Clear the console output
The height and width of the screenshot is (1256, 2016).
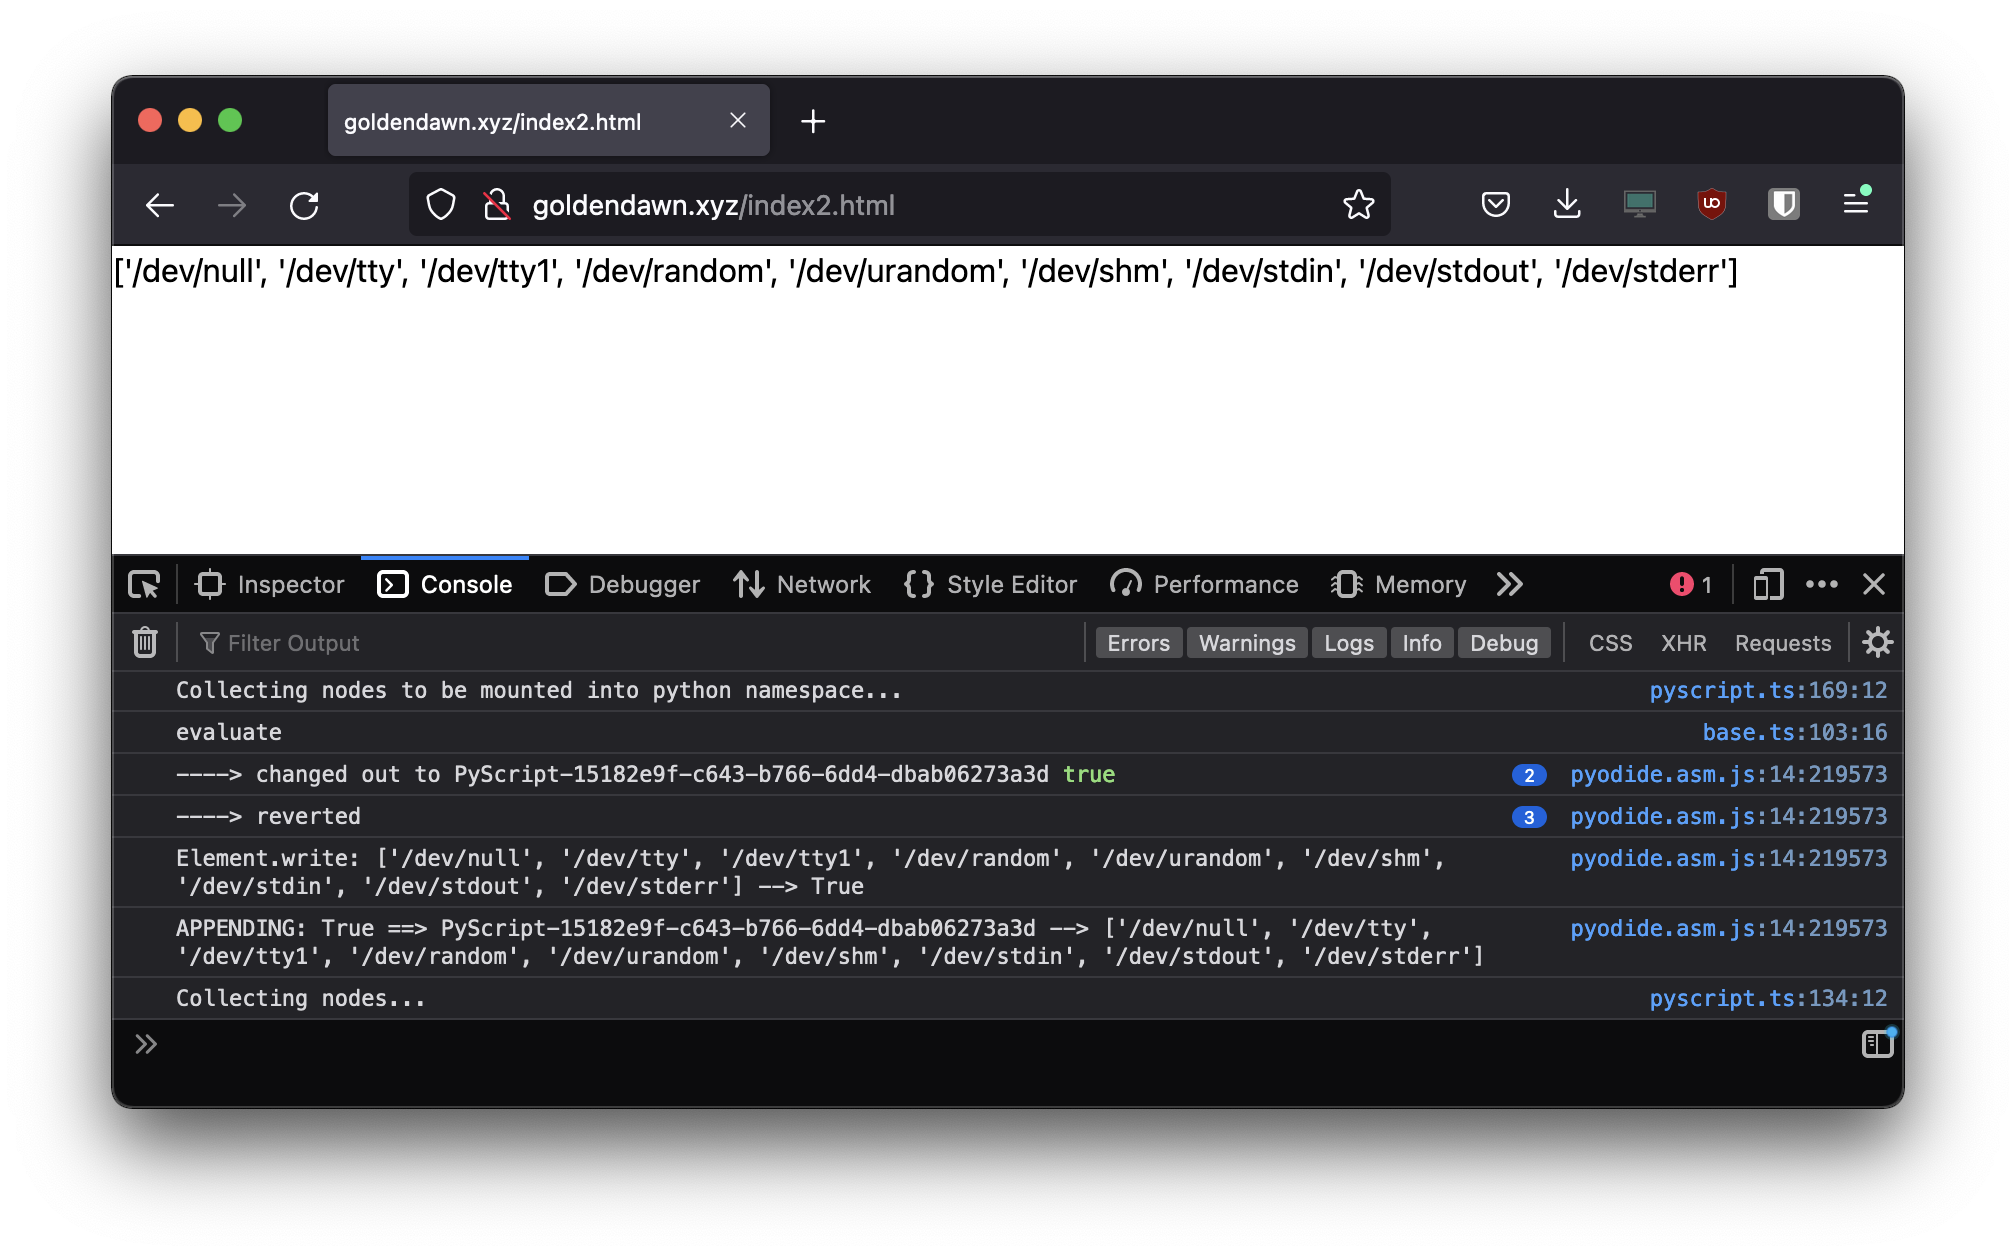pyautogui.click(x=145, y=642)
